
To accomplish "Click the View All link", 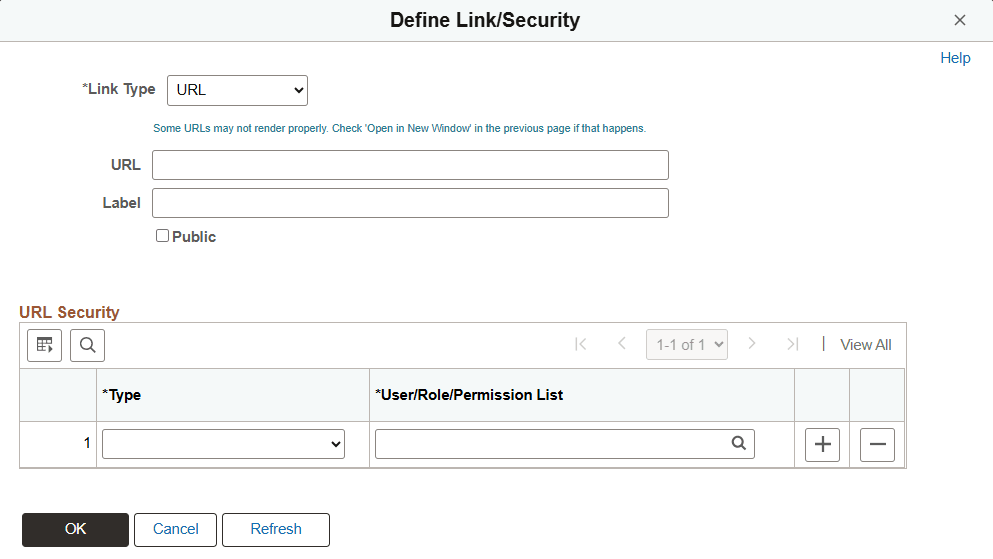I will [x=865, y=345].
